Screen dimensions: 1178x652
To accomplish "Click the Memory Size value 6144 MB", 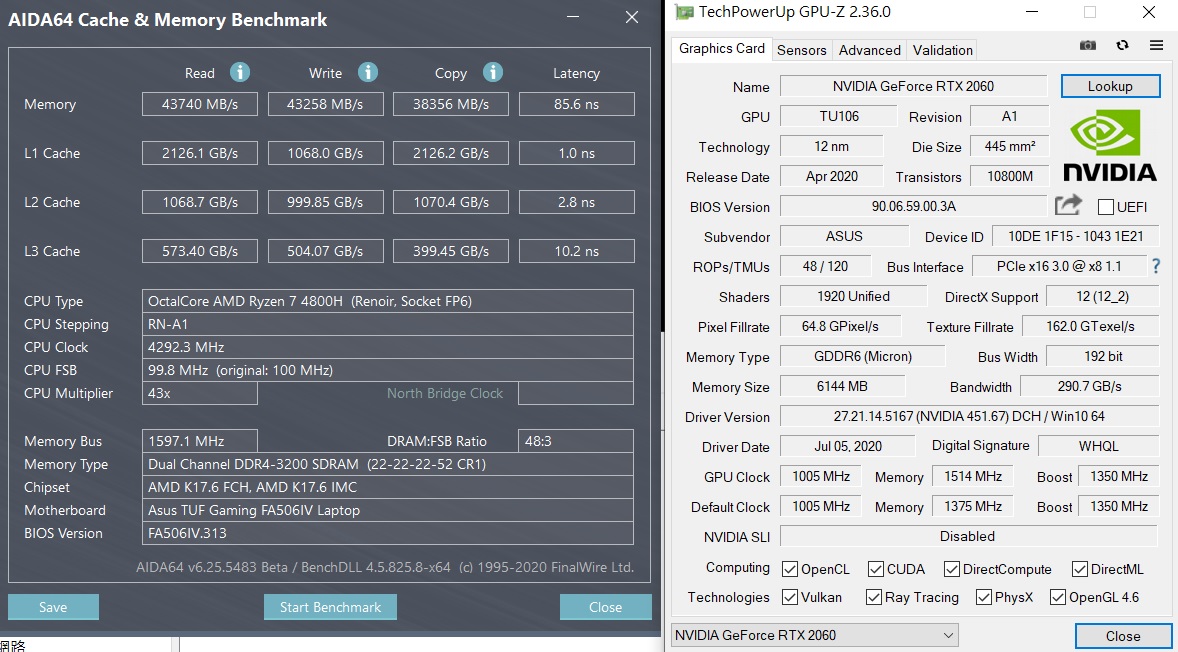I will [x=842, y=386].
